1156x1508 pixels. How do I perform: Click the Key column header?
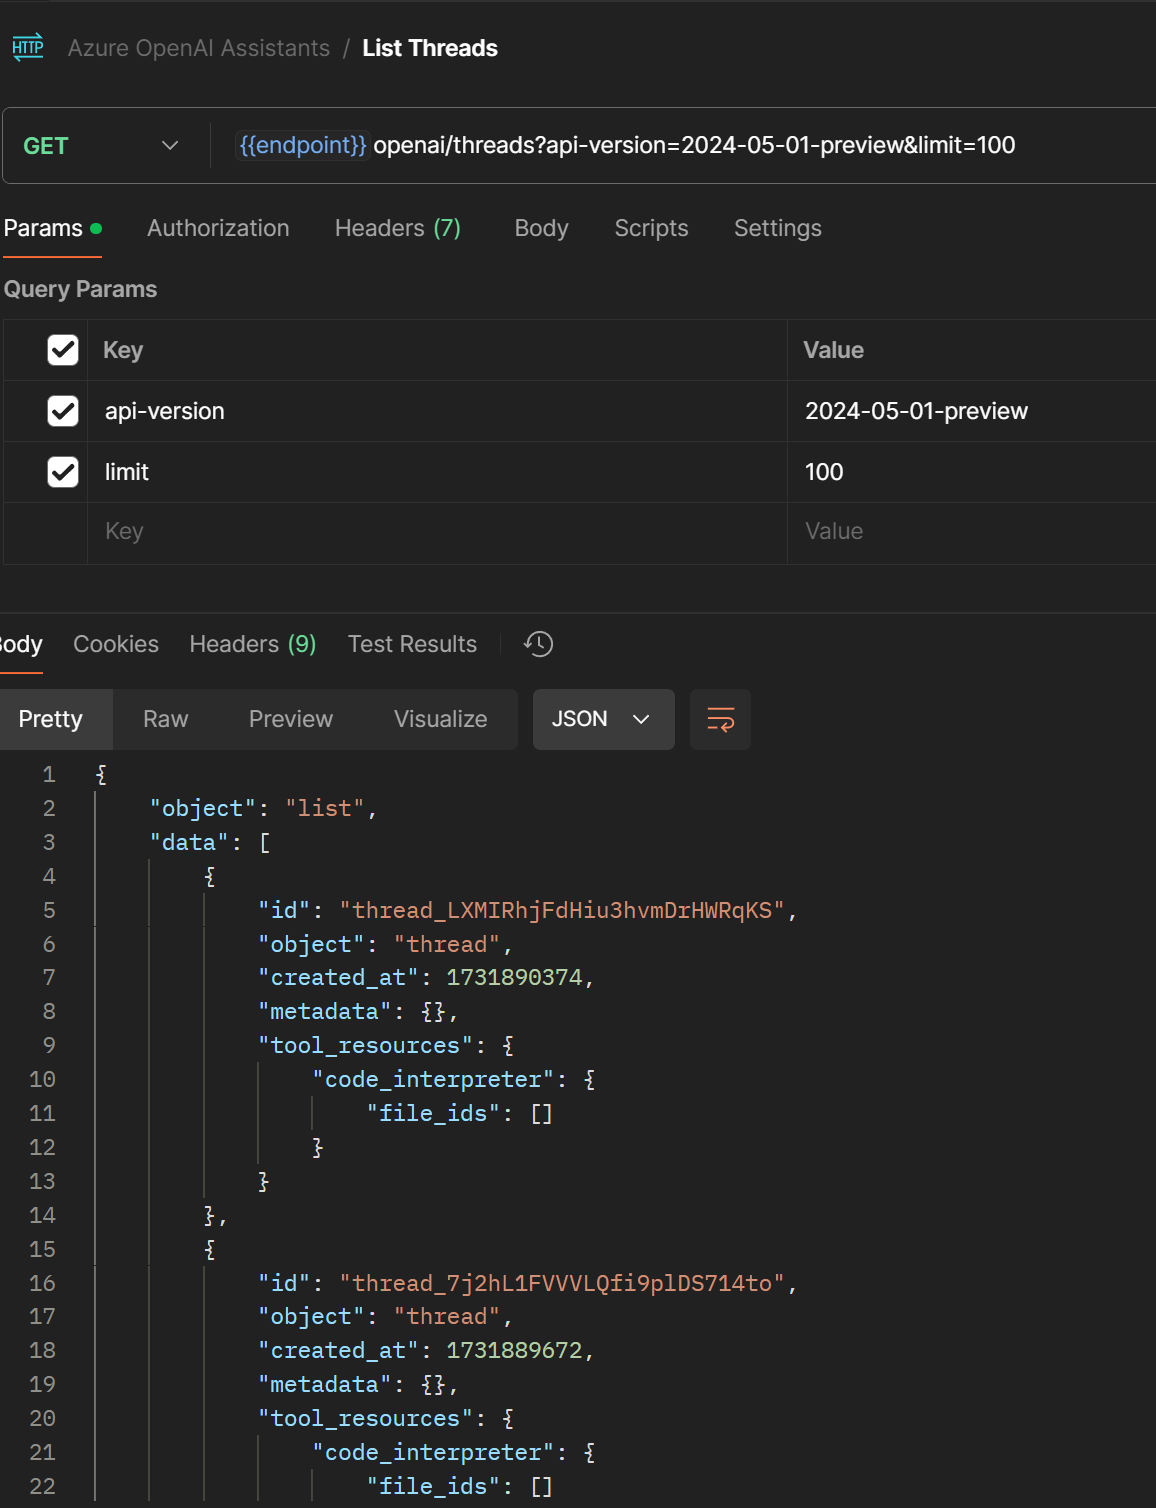pos(123,350)
